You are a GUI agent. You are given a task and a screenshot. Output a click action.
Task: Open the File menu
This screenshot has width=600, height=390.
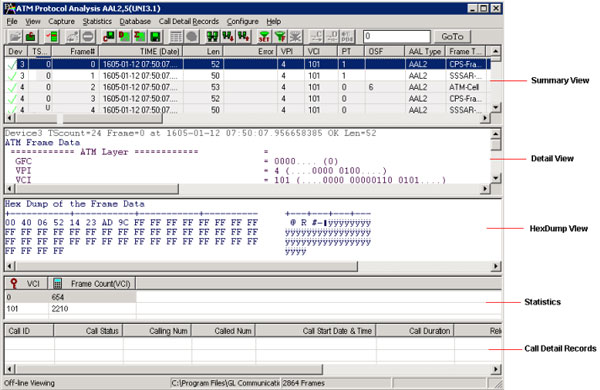pos(12,21)
